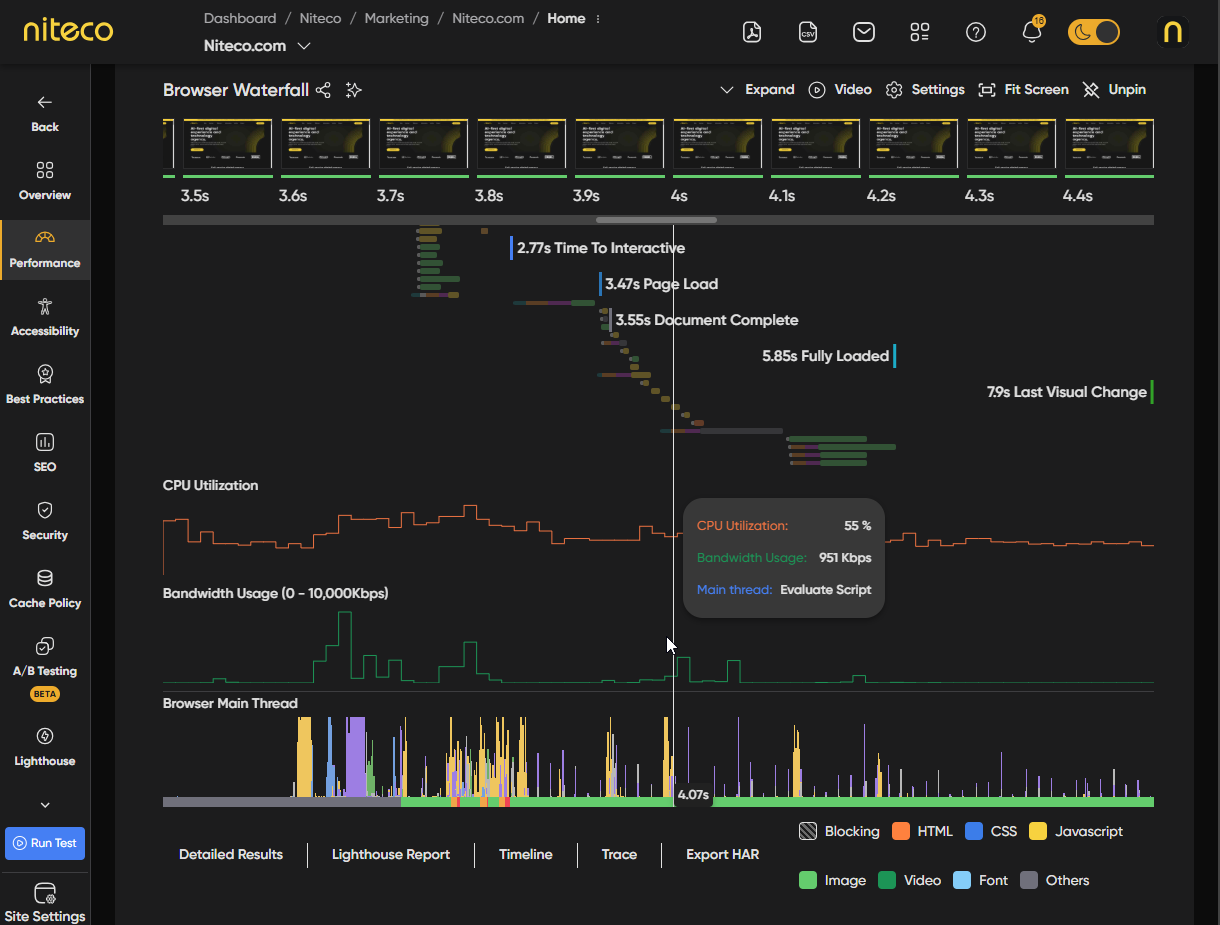Click the filmstrip horizontal scrollbar handle
The width and height of the screenshot is (1220, 925).
pos(656,220)
